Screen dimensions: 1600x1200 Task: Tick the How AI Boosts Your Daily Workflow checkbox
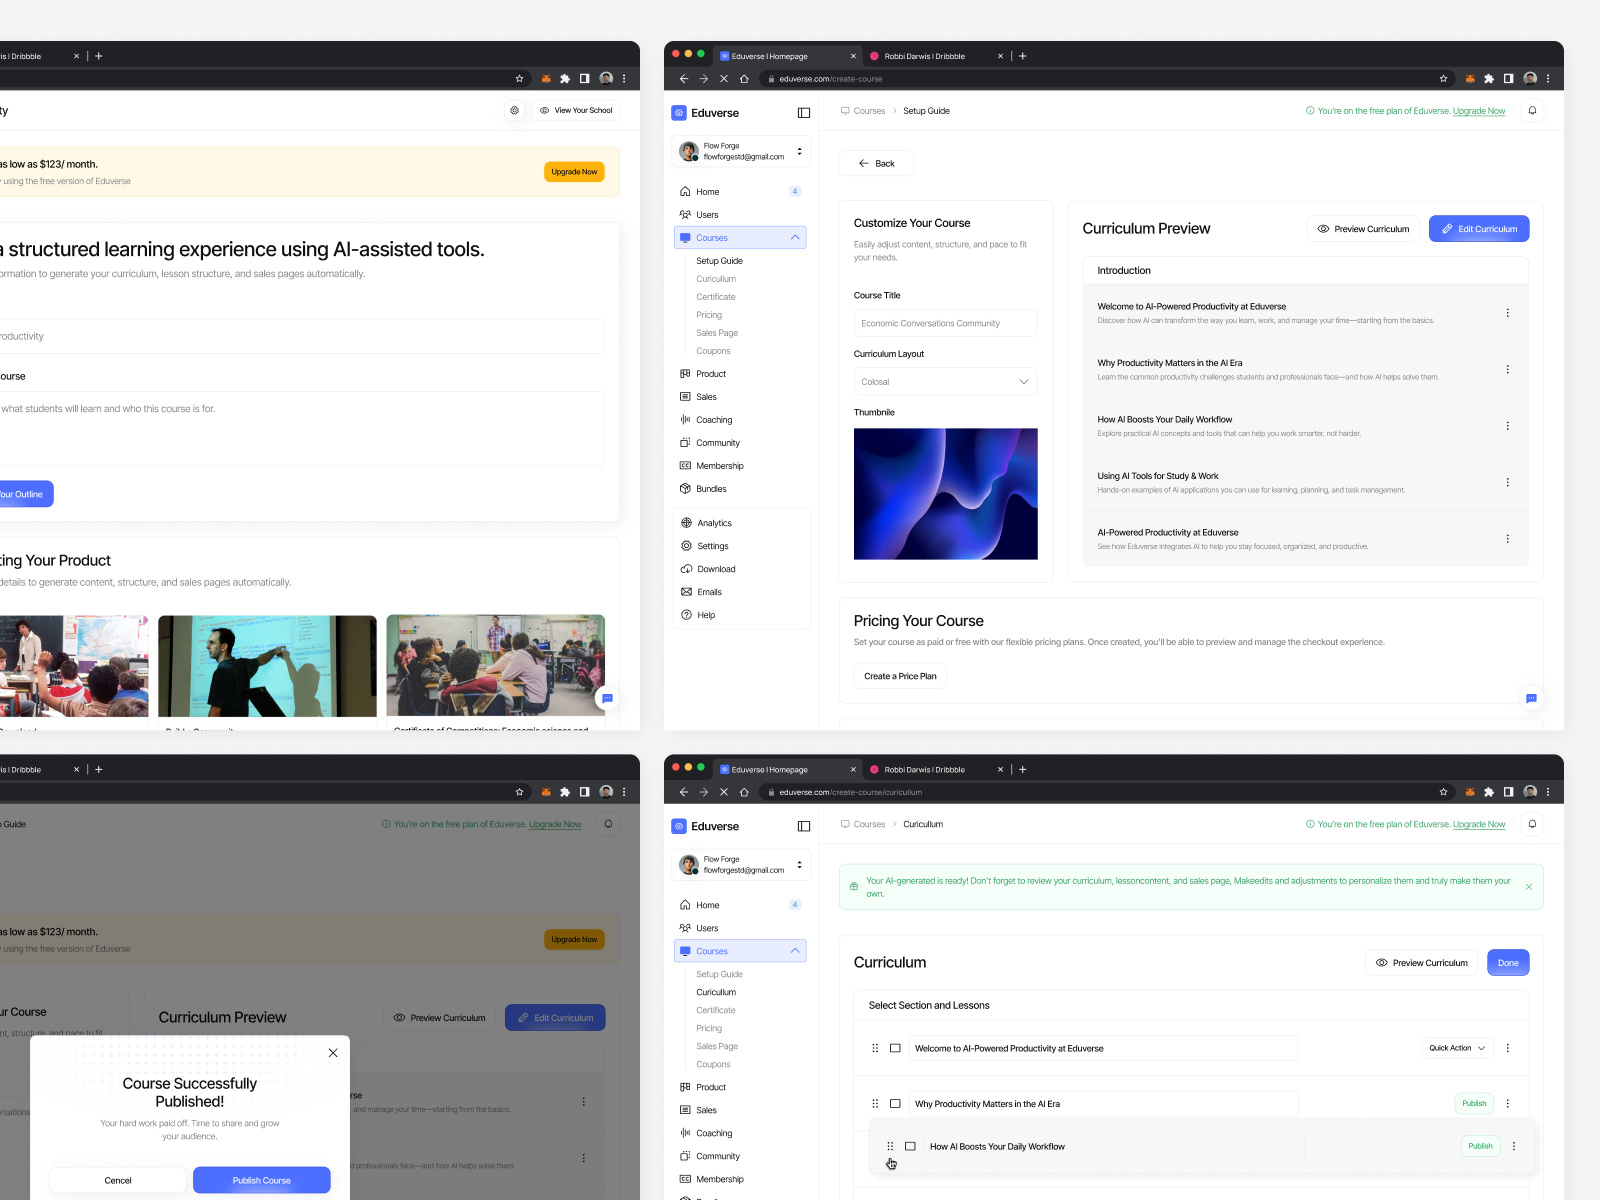coord(910,1146)
